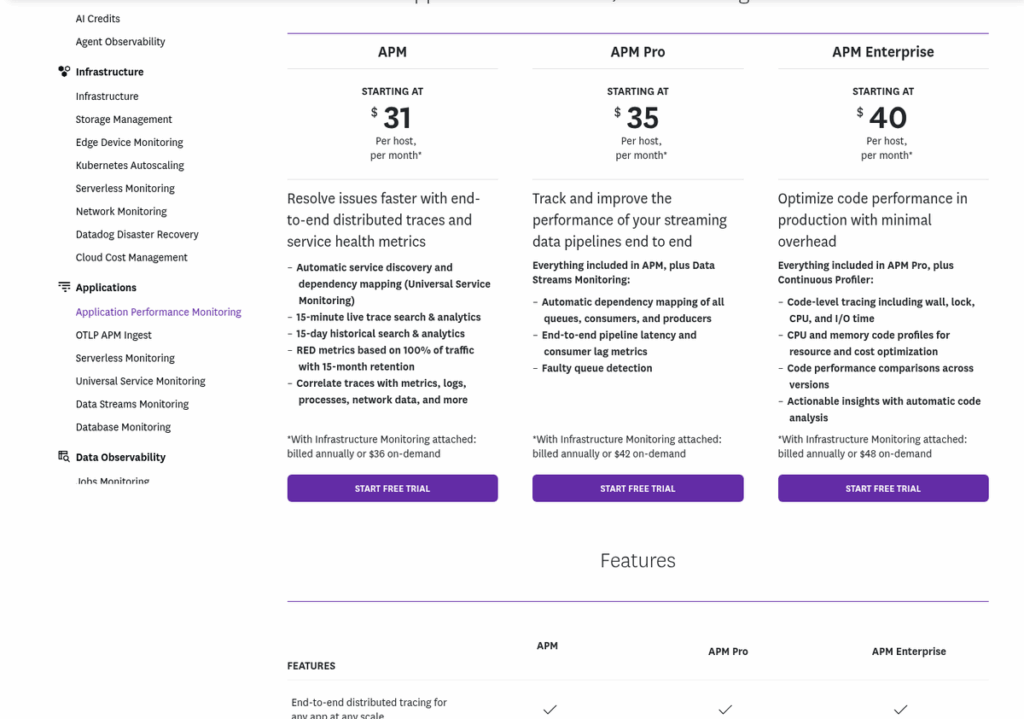The height and width of the screenshot is (719, 1024).
Task: Select Application Performance Monitoring link
Action: tap(158, 312)
